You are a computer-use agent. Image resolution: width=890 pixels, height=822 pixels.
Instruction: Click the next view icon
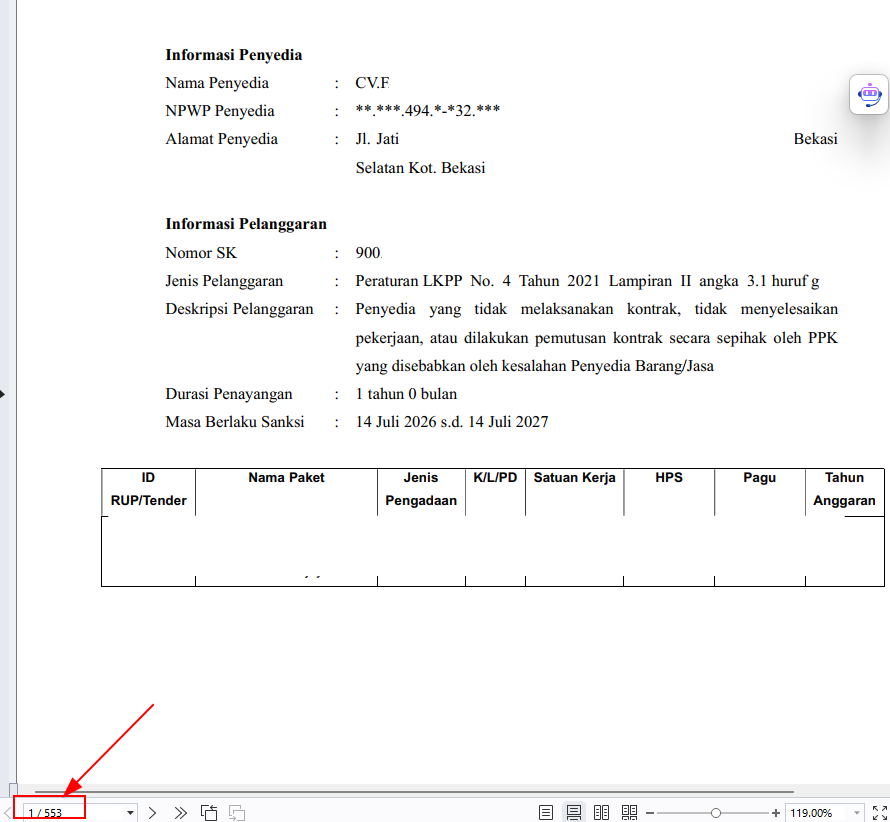click(237, 813)
